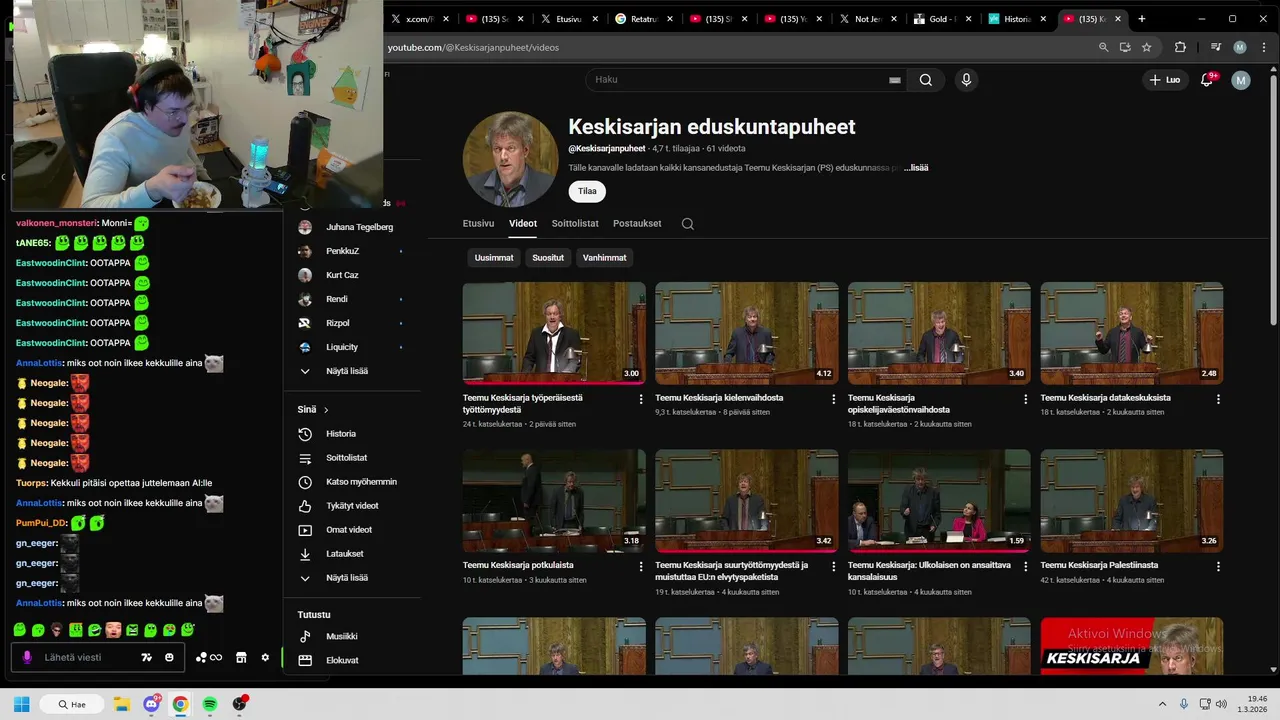
Task: Open Elokuvat in the Tutustu section
Action: [x=342, y=660]
